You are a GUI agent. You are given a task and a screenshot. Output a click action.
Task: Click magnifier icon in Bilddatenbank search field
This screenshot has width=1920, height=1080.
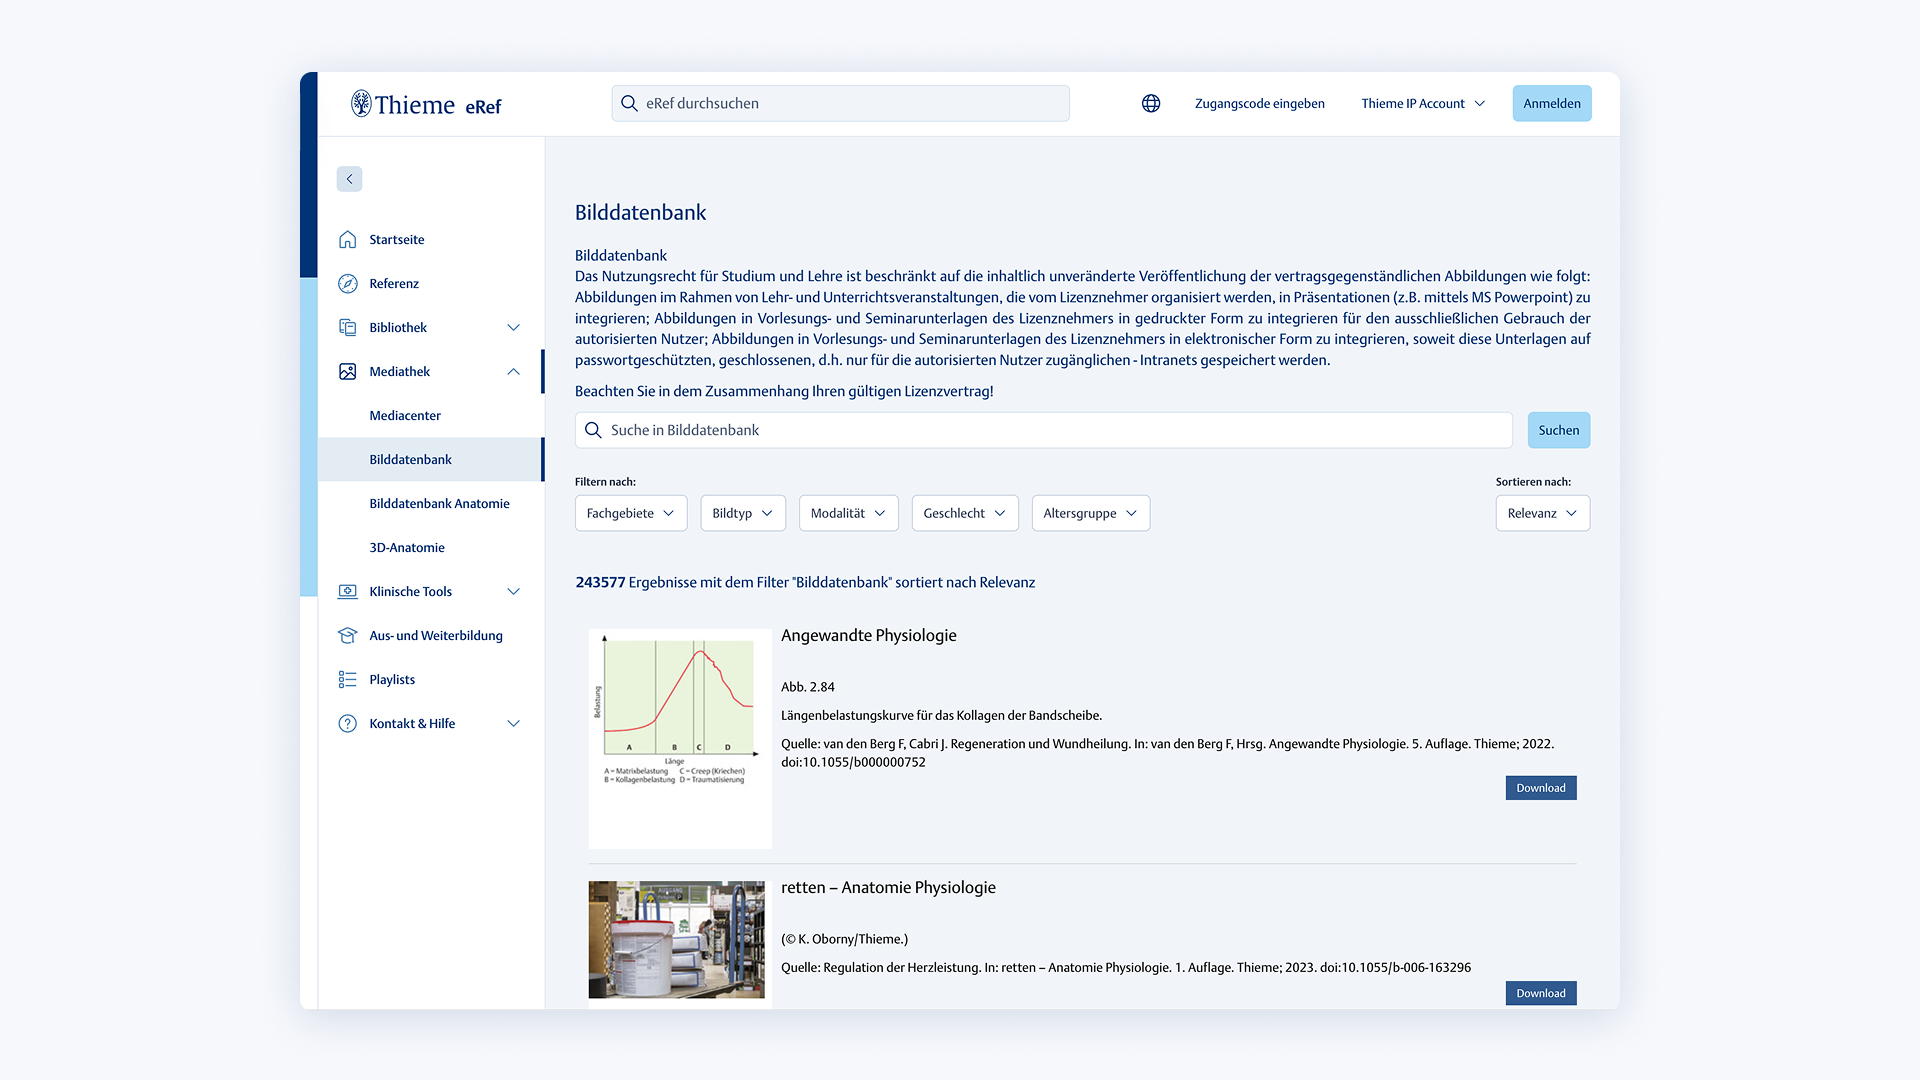click(x=593, y=430)
